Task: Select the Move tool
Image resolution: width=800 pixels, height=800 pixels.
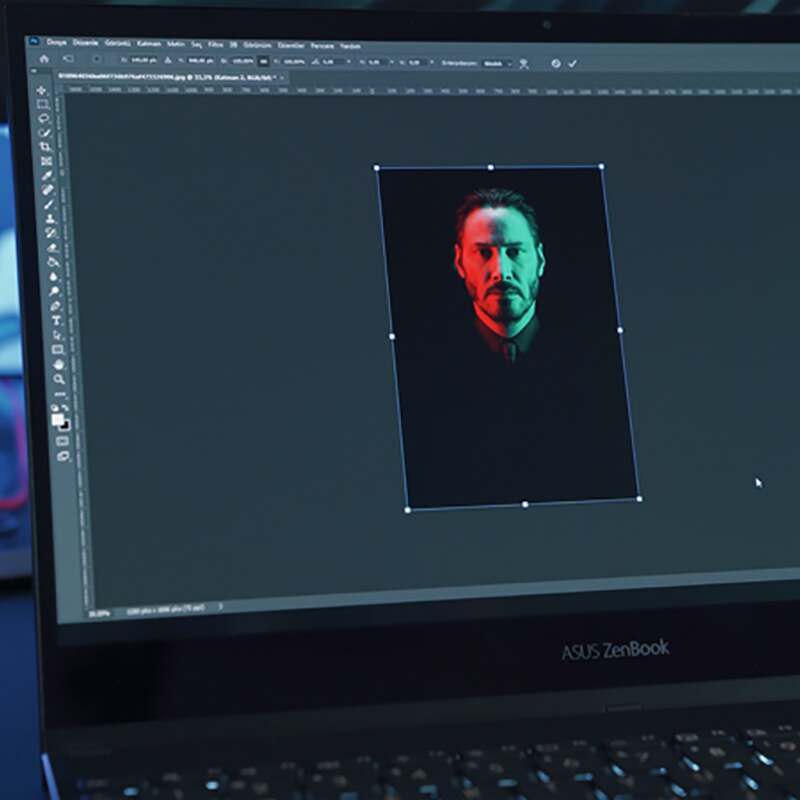Action: click(x=41, y=91)
